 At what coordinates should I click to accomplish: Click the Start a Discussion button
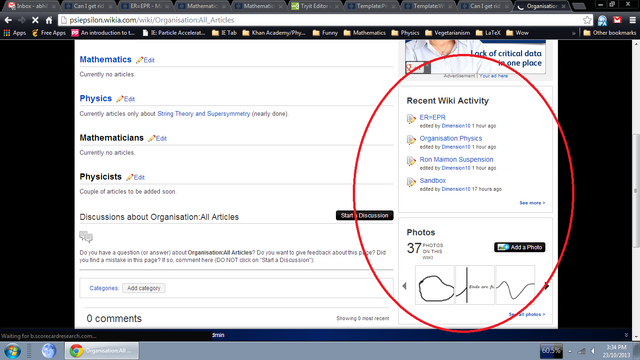[364, 216]
